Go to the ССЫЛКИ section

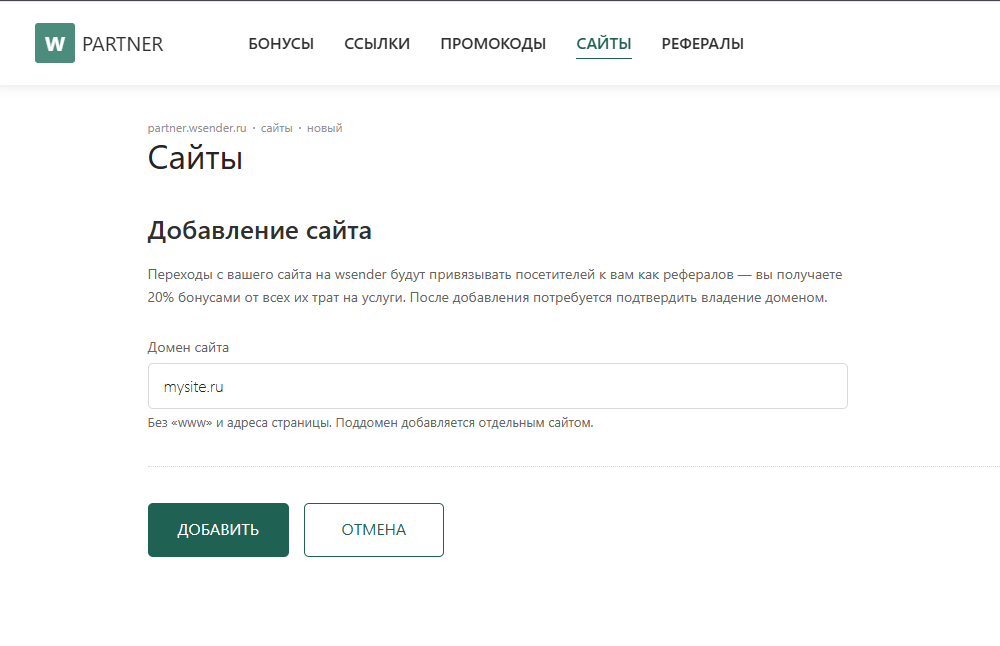point(377,43)
